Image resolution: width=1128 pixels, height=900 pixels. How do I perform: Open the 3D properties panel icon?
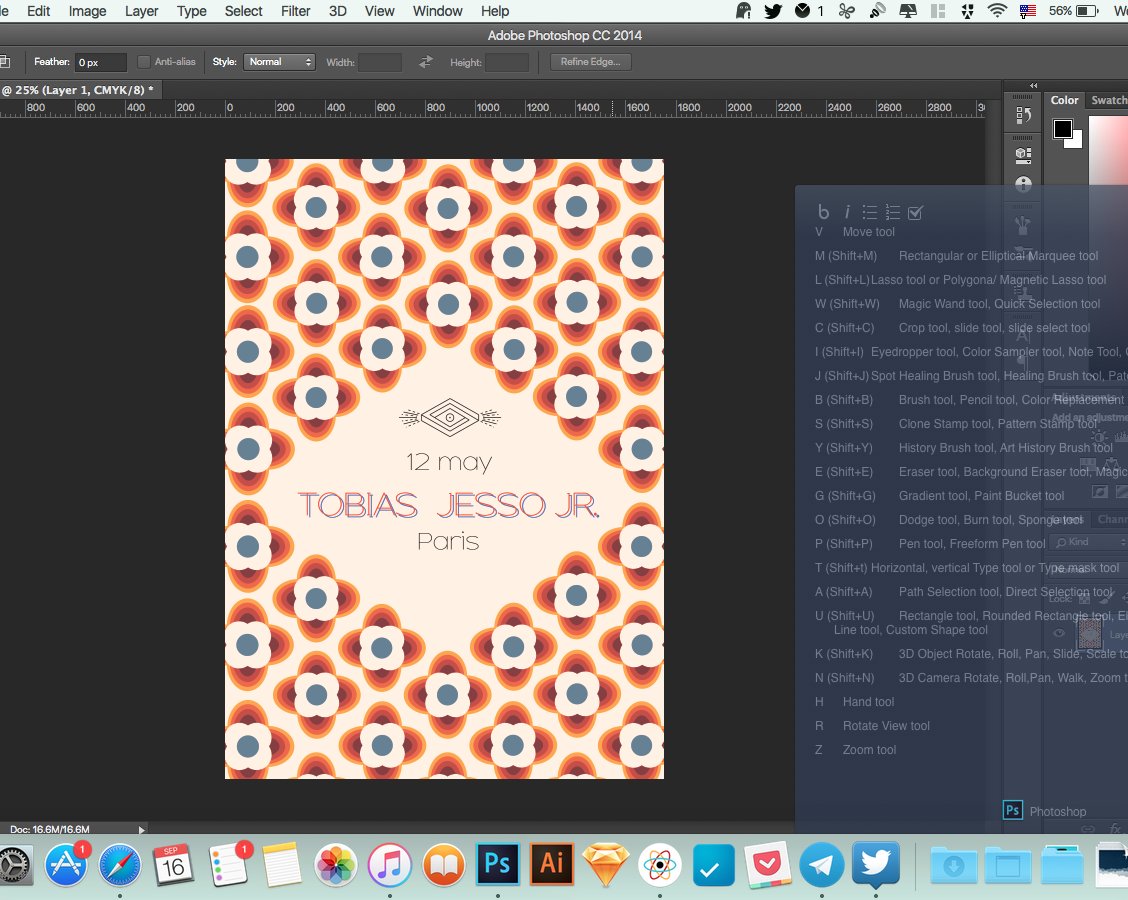coord(1023,155)
